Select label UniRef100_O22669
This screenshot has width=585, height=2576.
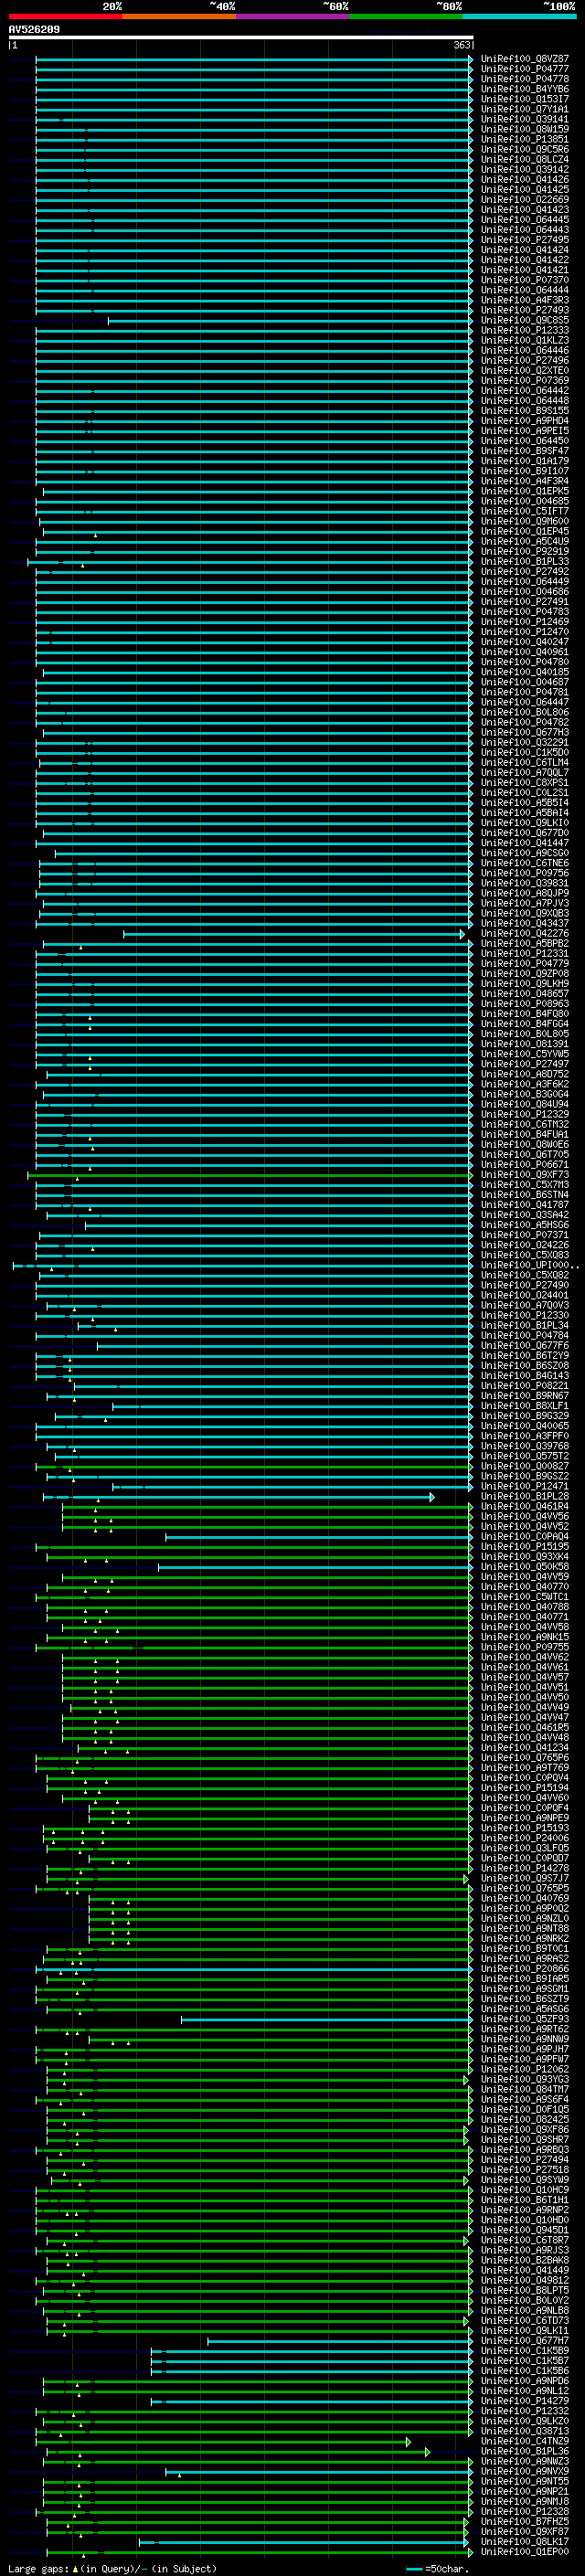(x=524, y=199)
